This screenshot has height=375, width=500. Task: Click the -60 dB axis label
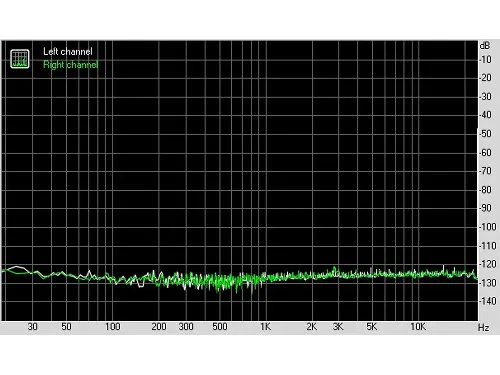click(485, 153)
